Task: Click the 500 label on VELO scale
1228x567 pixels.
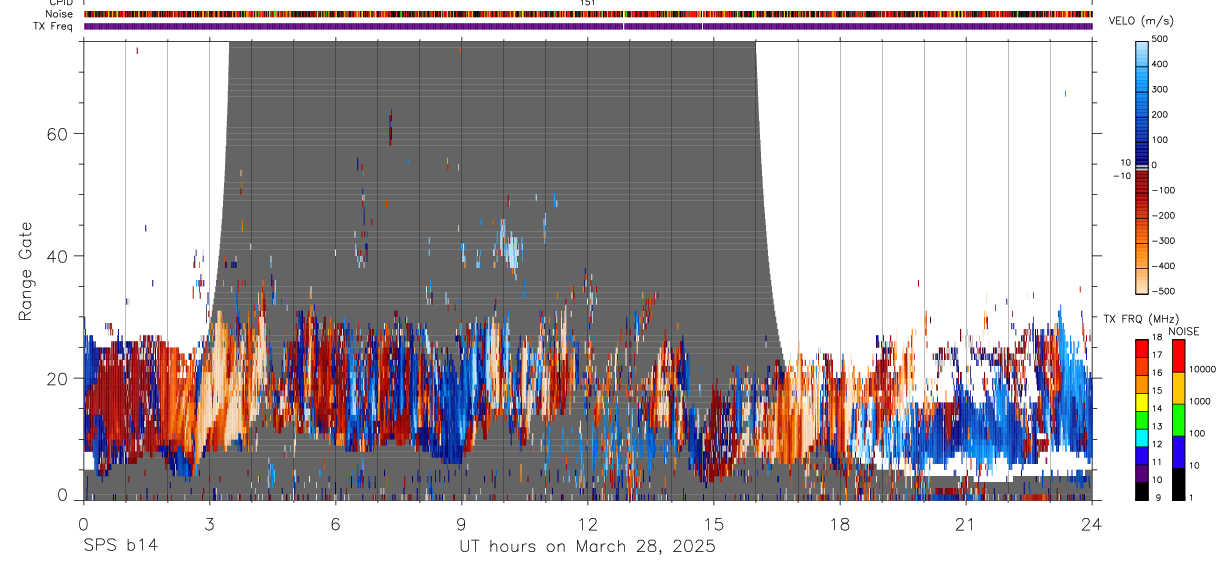Action: tap(1161, 39)
